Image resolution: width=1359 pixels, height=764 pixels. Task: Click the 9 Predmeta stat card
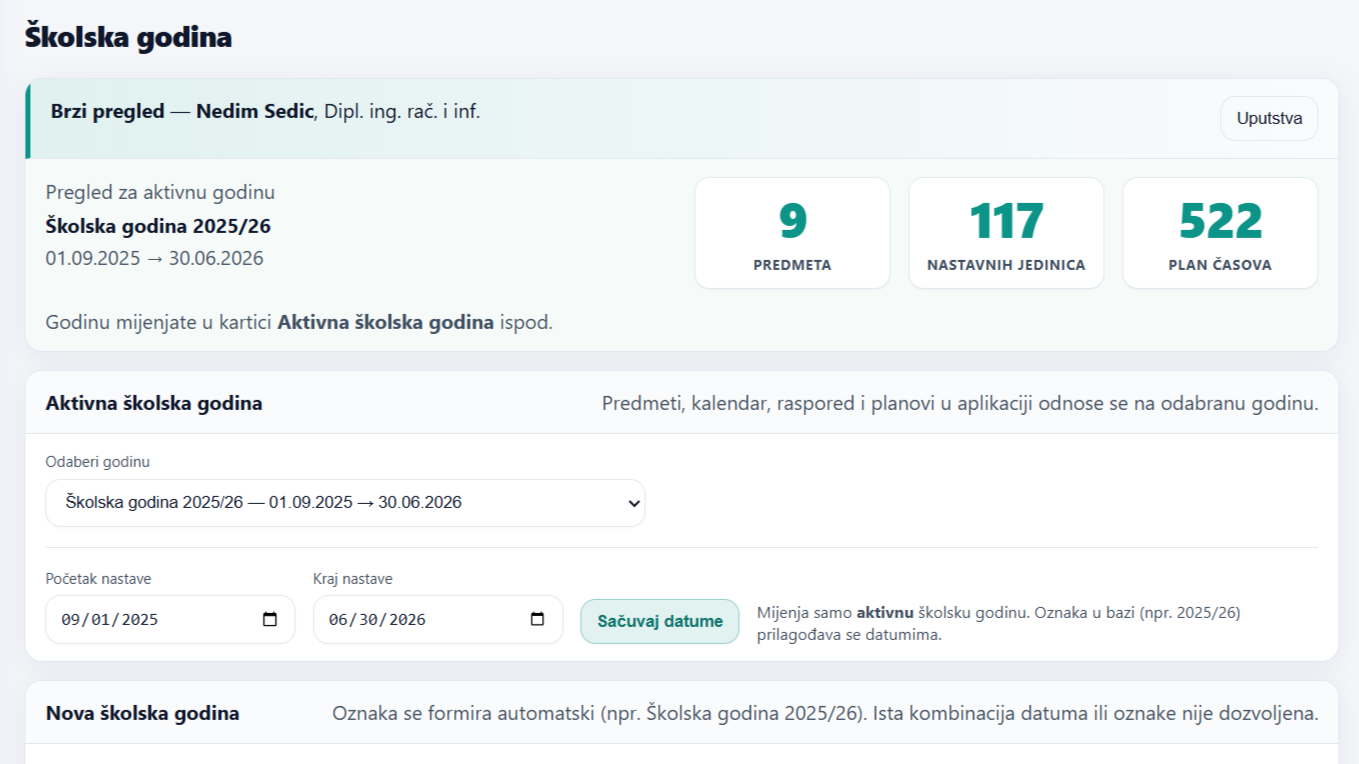click(792, 233)
